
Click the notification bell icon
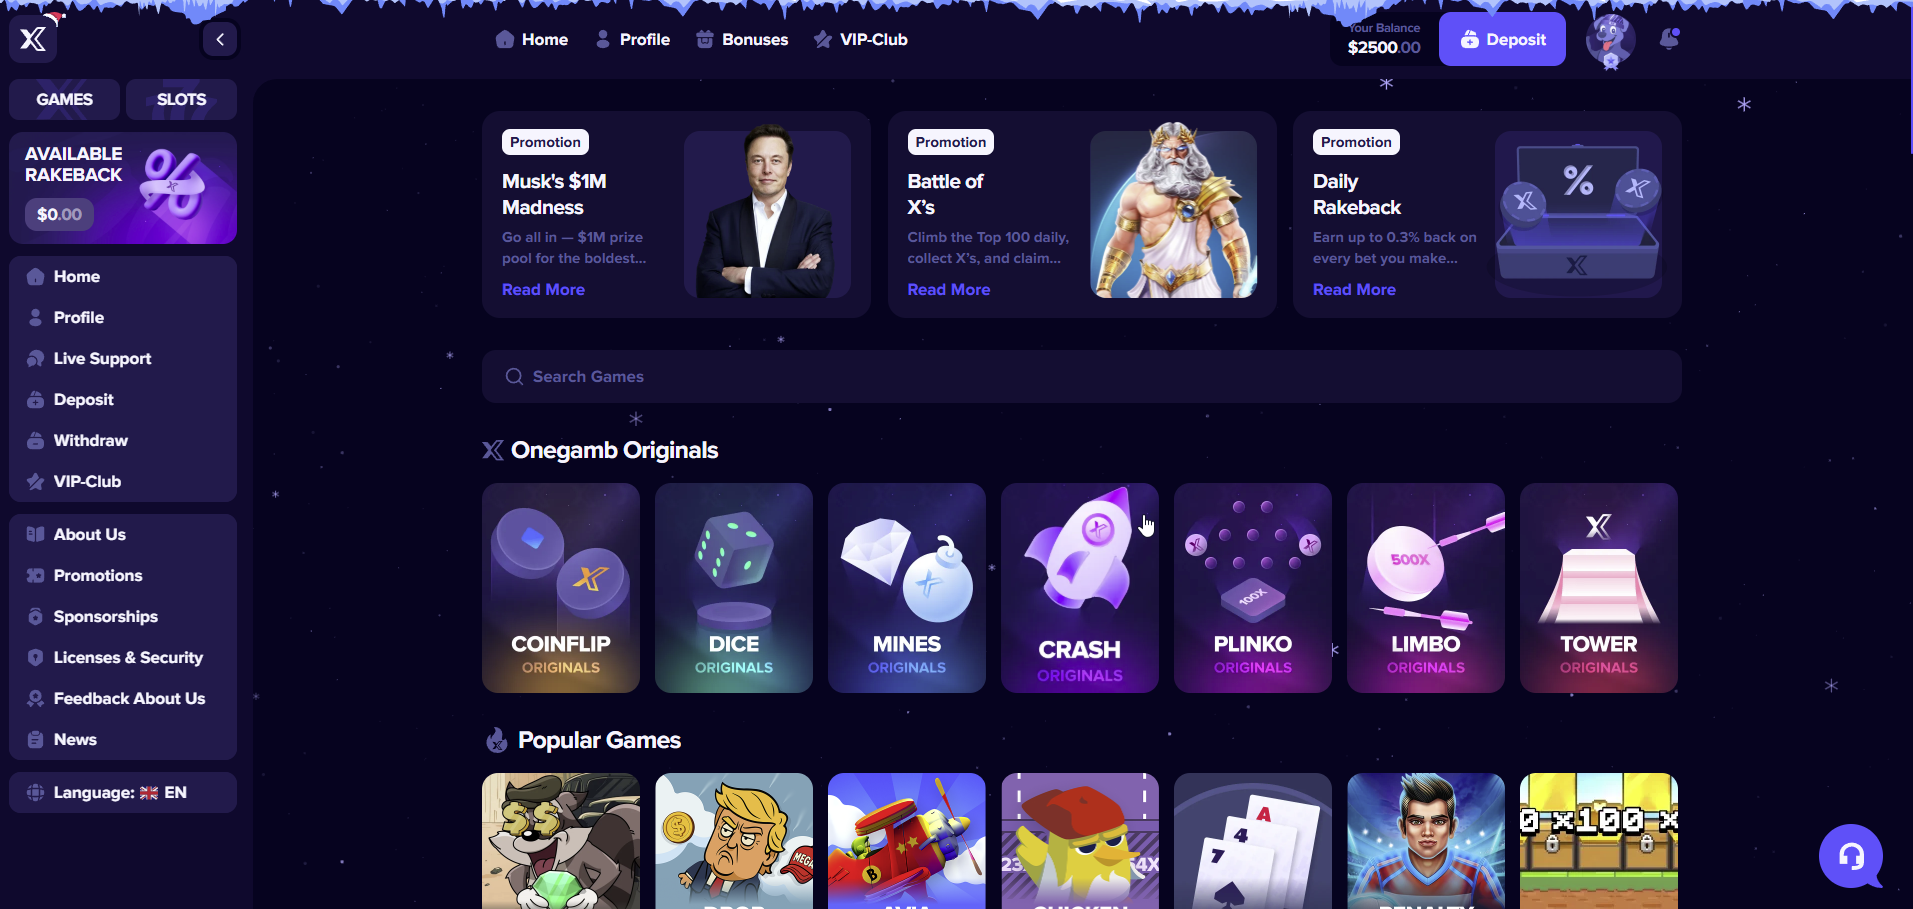point(1669,39)
